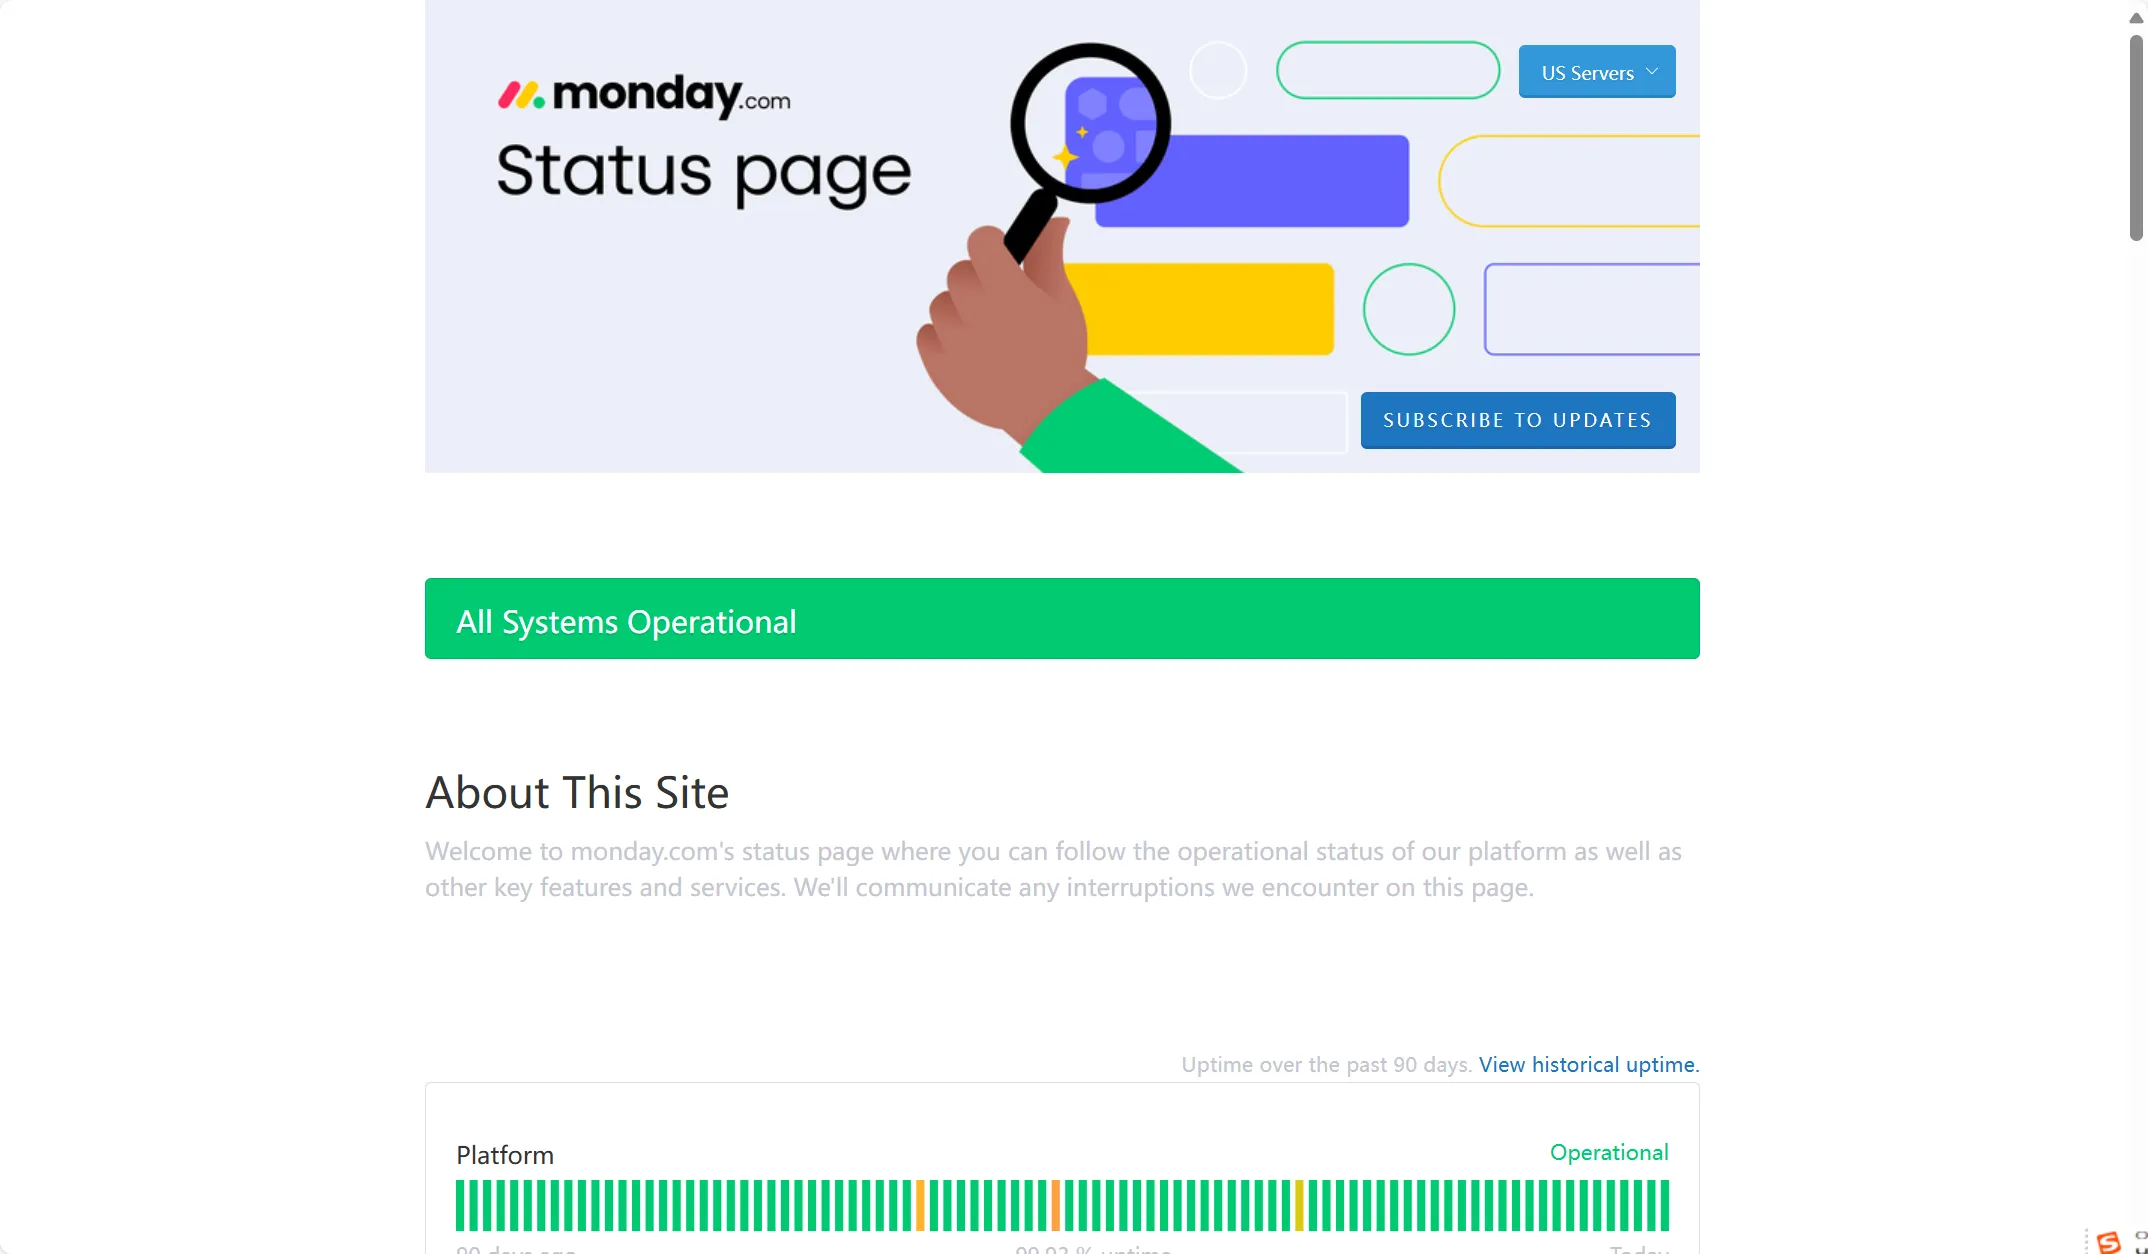Toggle the US Servers region selector
The image size is (2148, 1254).
pos(1596,70)
